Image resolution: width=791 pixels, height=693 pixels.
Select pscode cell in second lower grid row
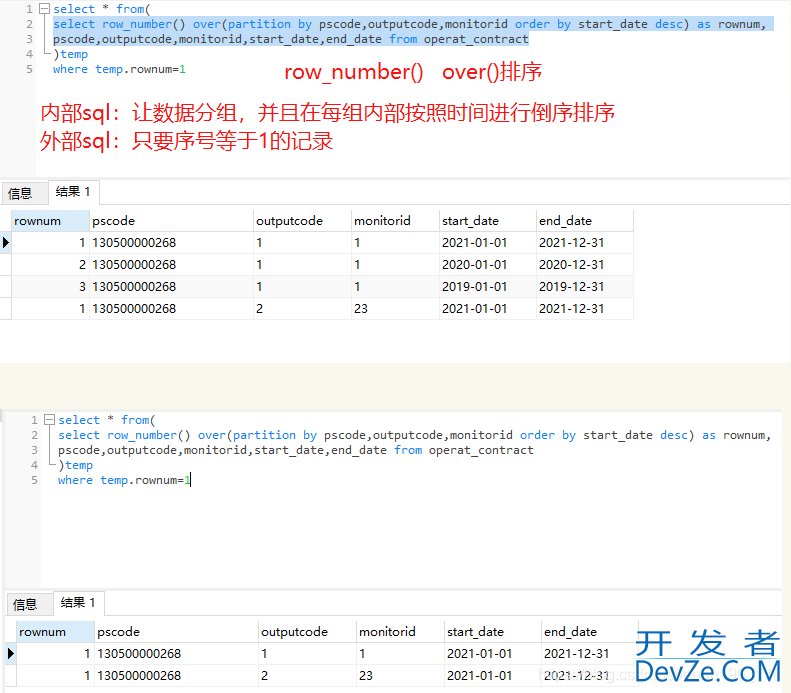pyautogui.click(x=177, y=676)
